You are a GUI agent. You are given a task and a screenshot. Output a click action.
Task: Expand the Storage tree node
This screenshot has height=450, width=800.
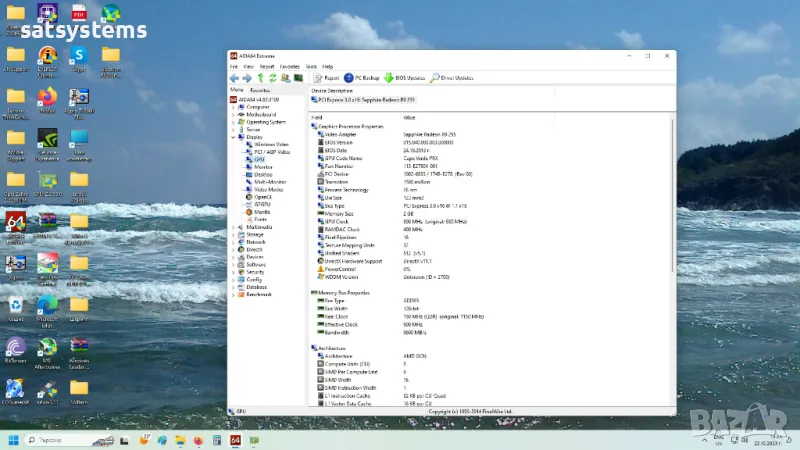point(233,234)
